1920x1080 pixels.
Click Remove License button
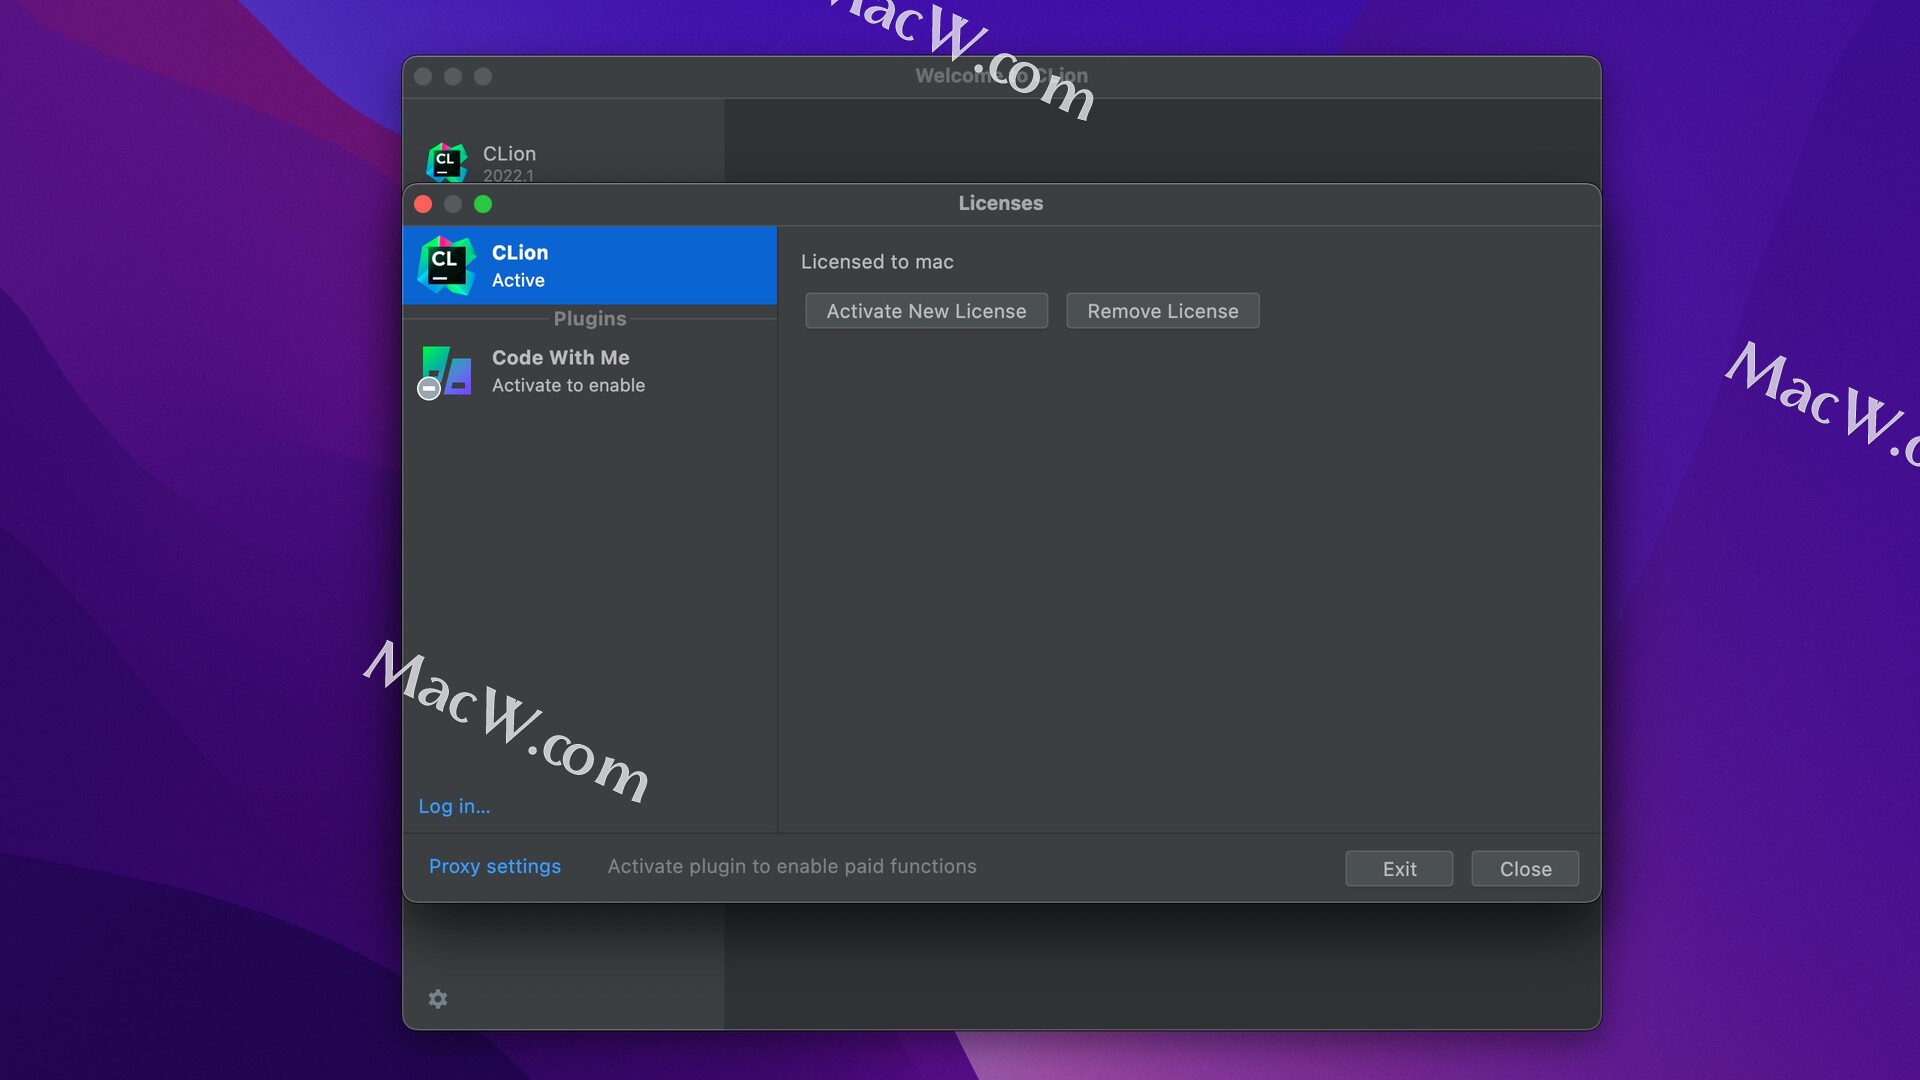(1162, 310)
